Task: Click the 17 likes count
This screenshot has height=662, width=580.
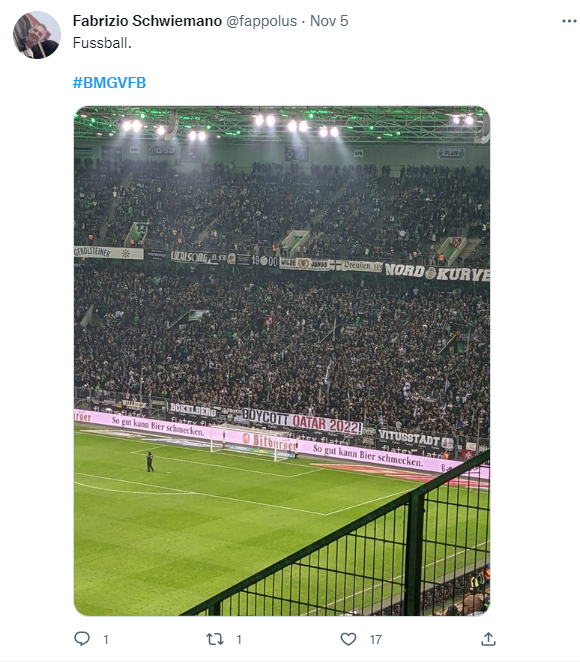Action: pyautogui.click(x=376, y=639)
